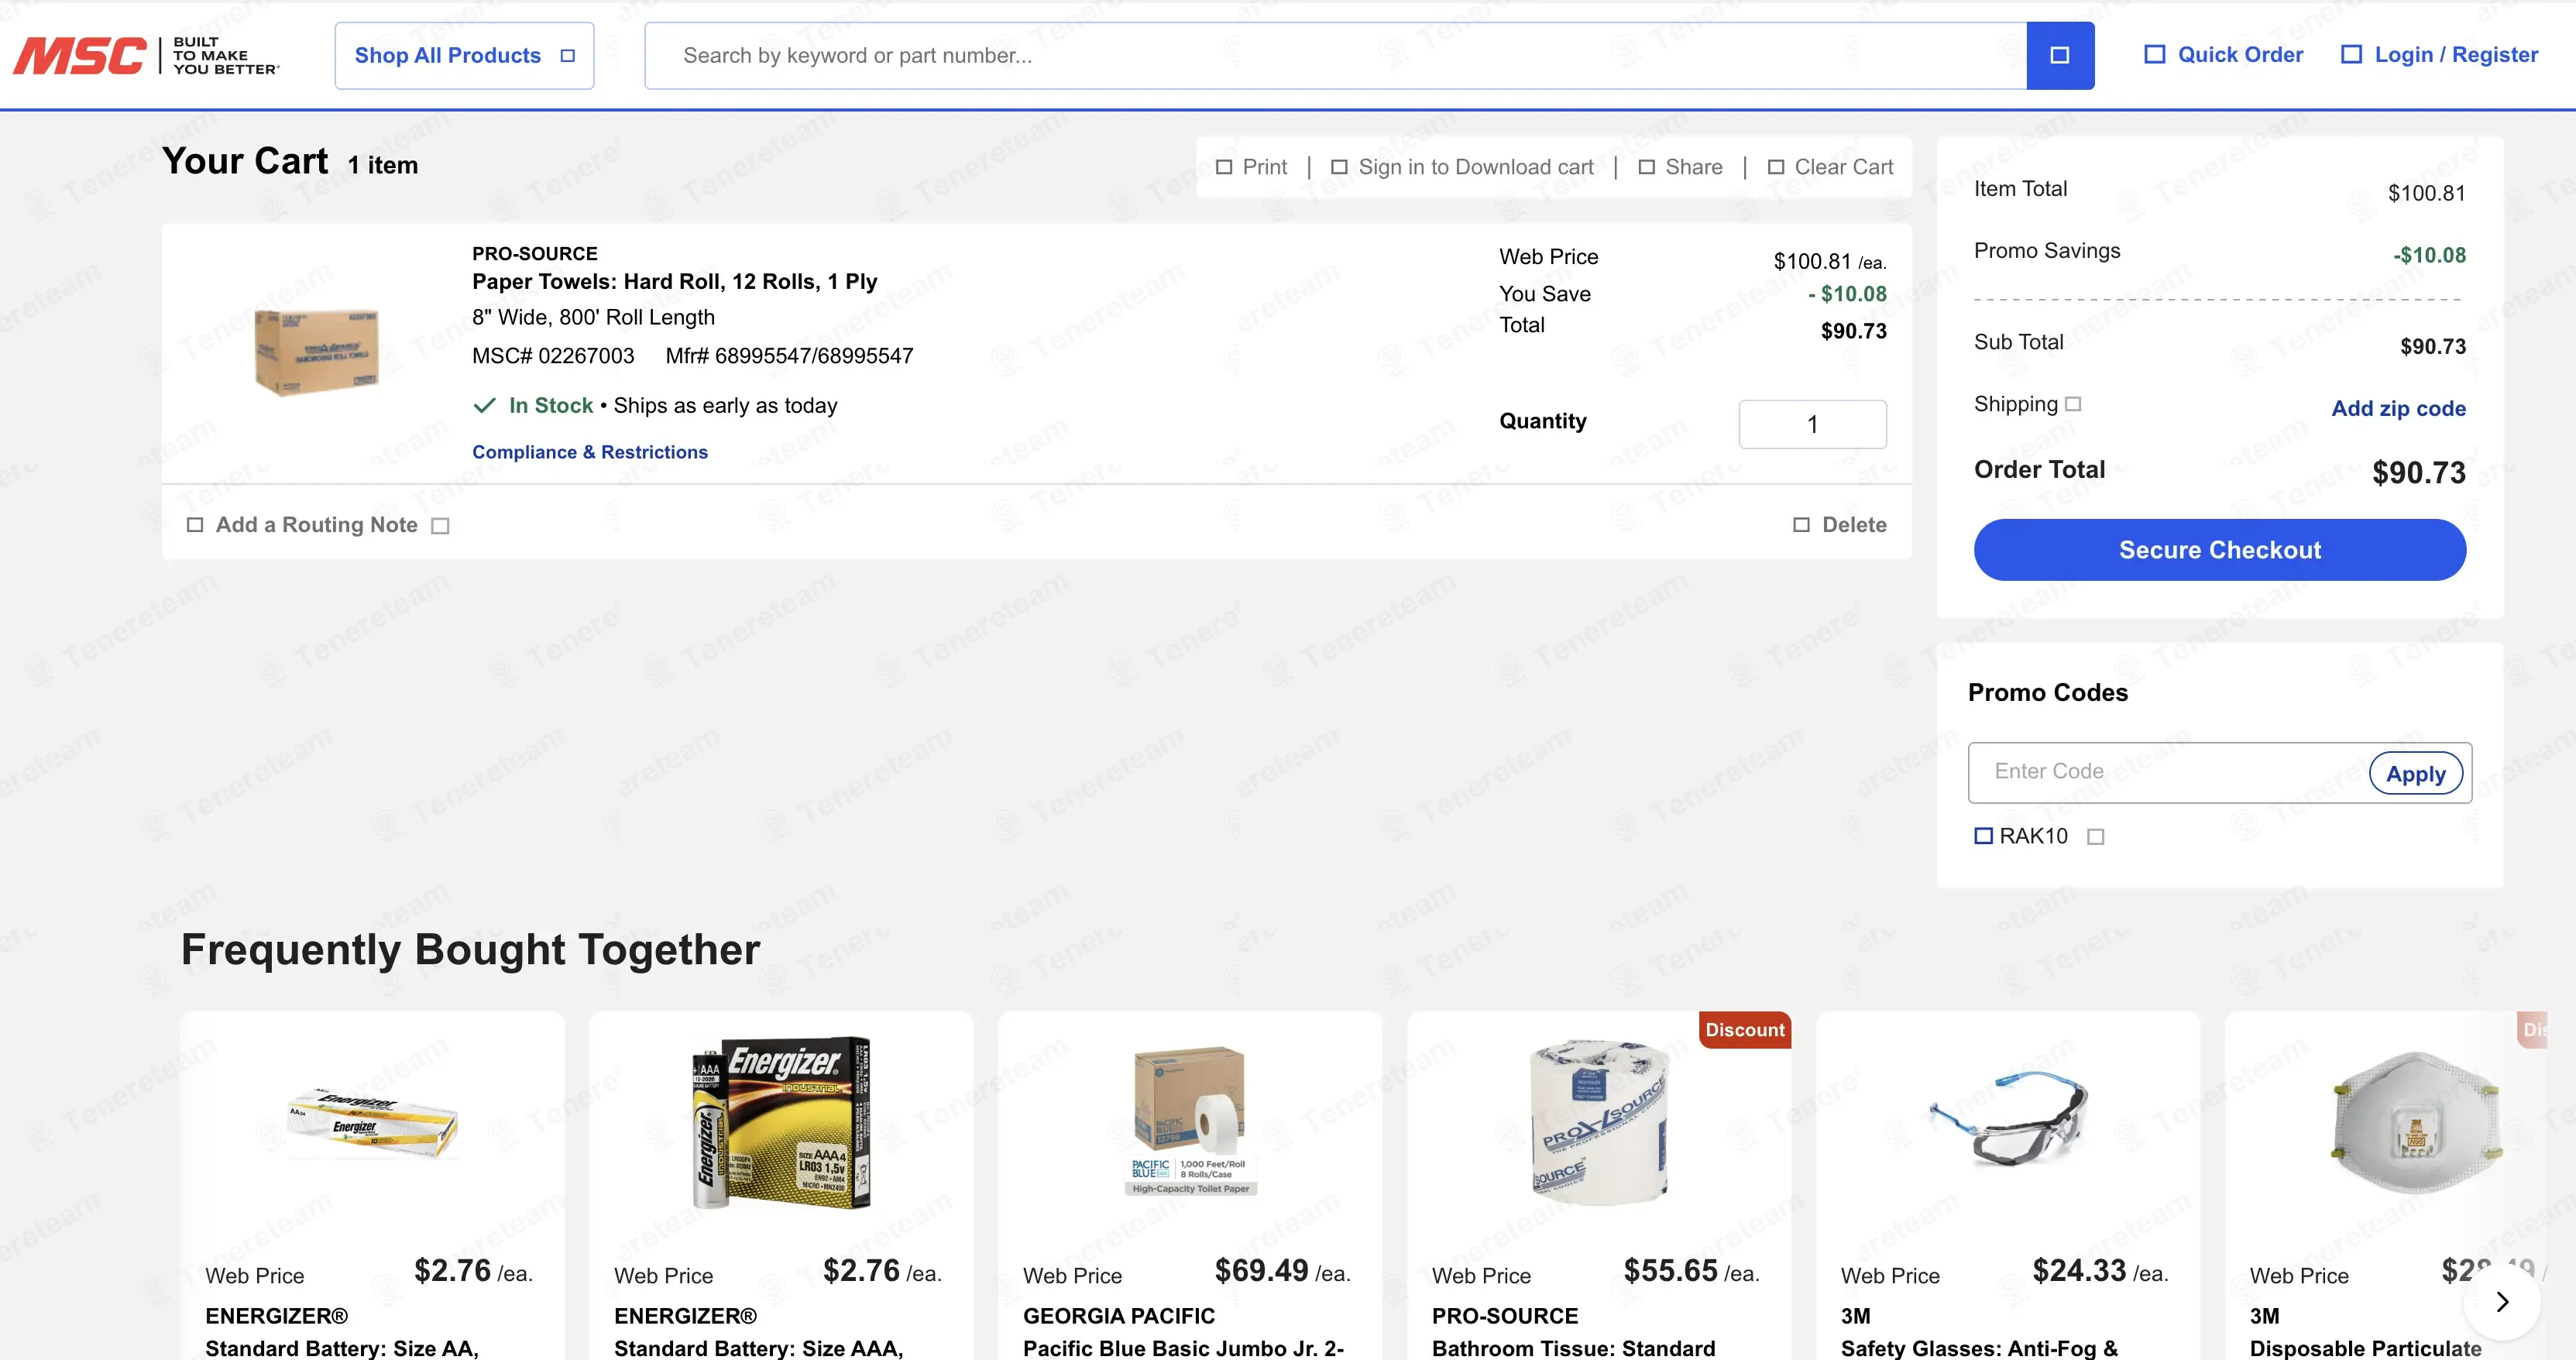Viewport: 2576px width, 1360px height.
Task: Click the Order Total amount $90.73
Action: pyautogui.click(x=2419, y=473)
